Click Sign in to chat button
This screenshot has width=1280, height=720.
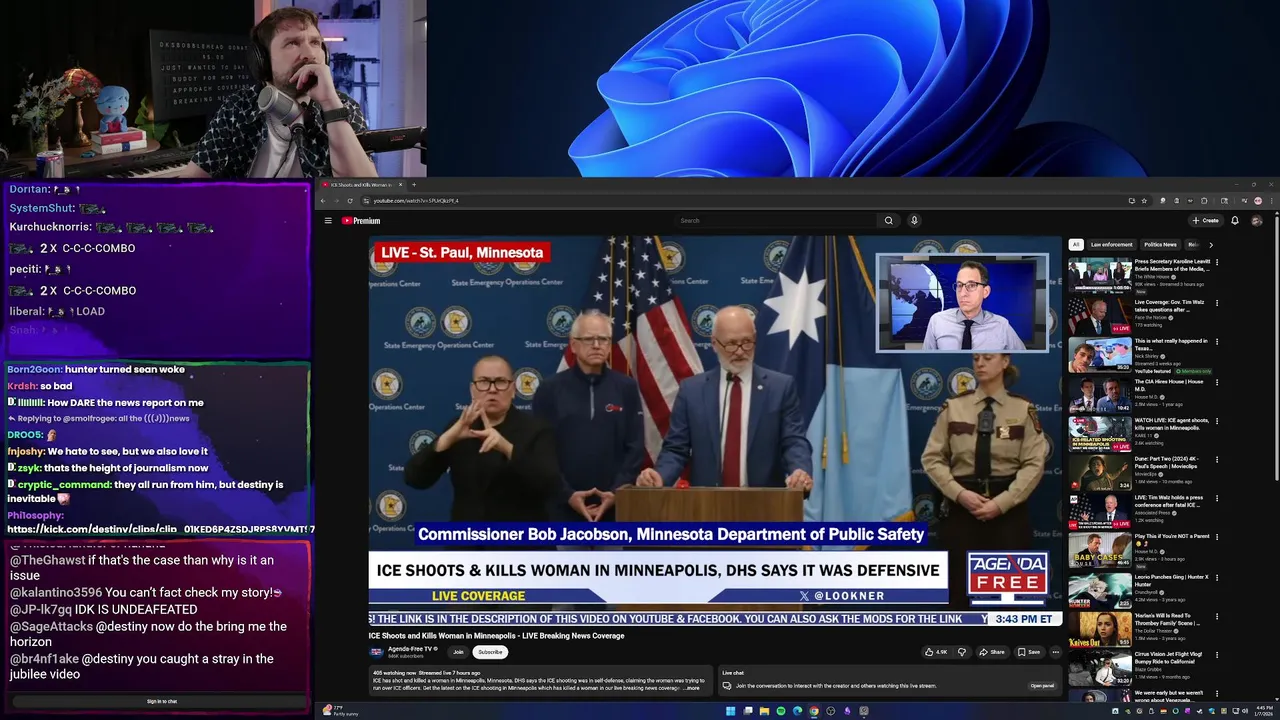point(161,701)
